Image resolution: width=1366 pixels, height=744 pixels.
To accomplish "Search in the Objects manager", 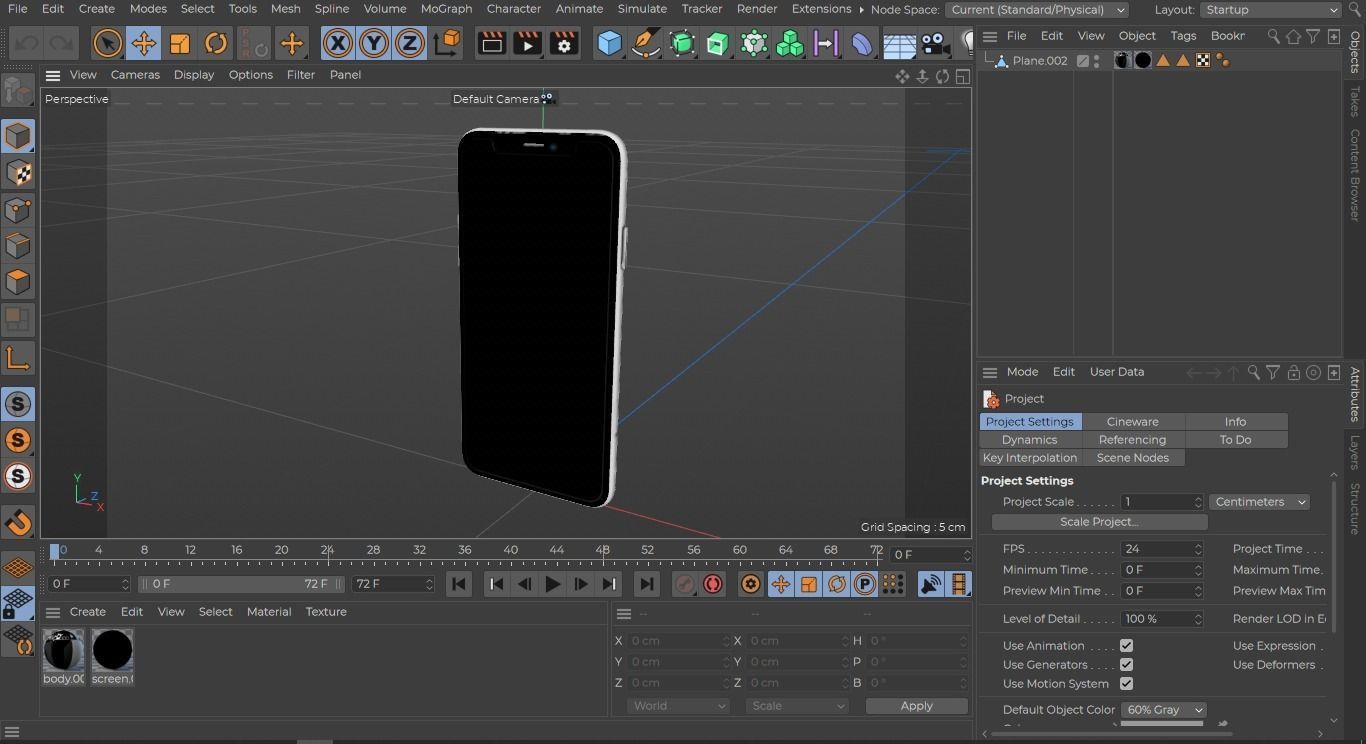I will (x=1273, y=36).
